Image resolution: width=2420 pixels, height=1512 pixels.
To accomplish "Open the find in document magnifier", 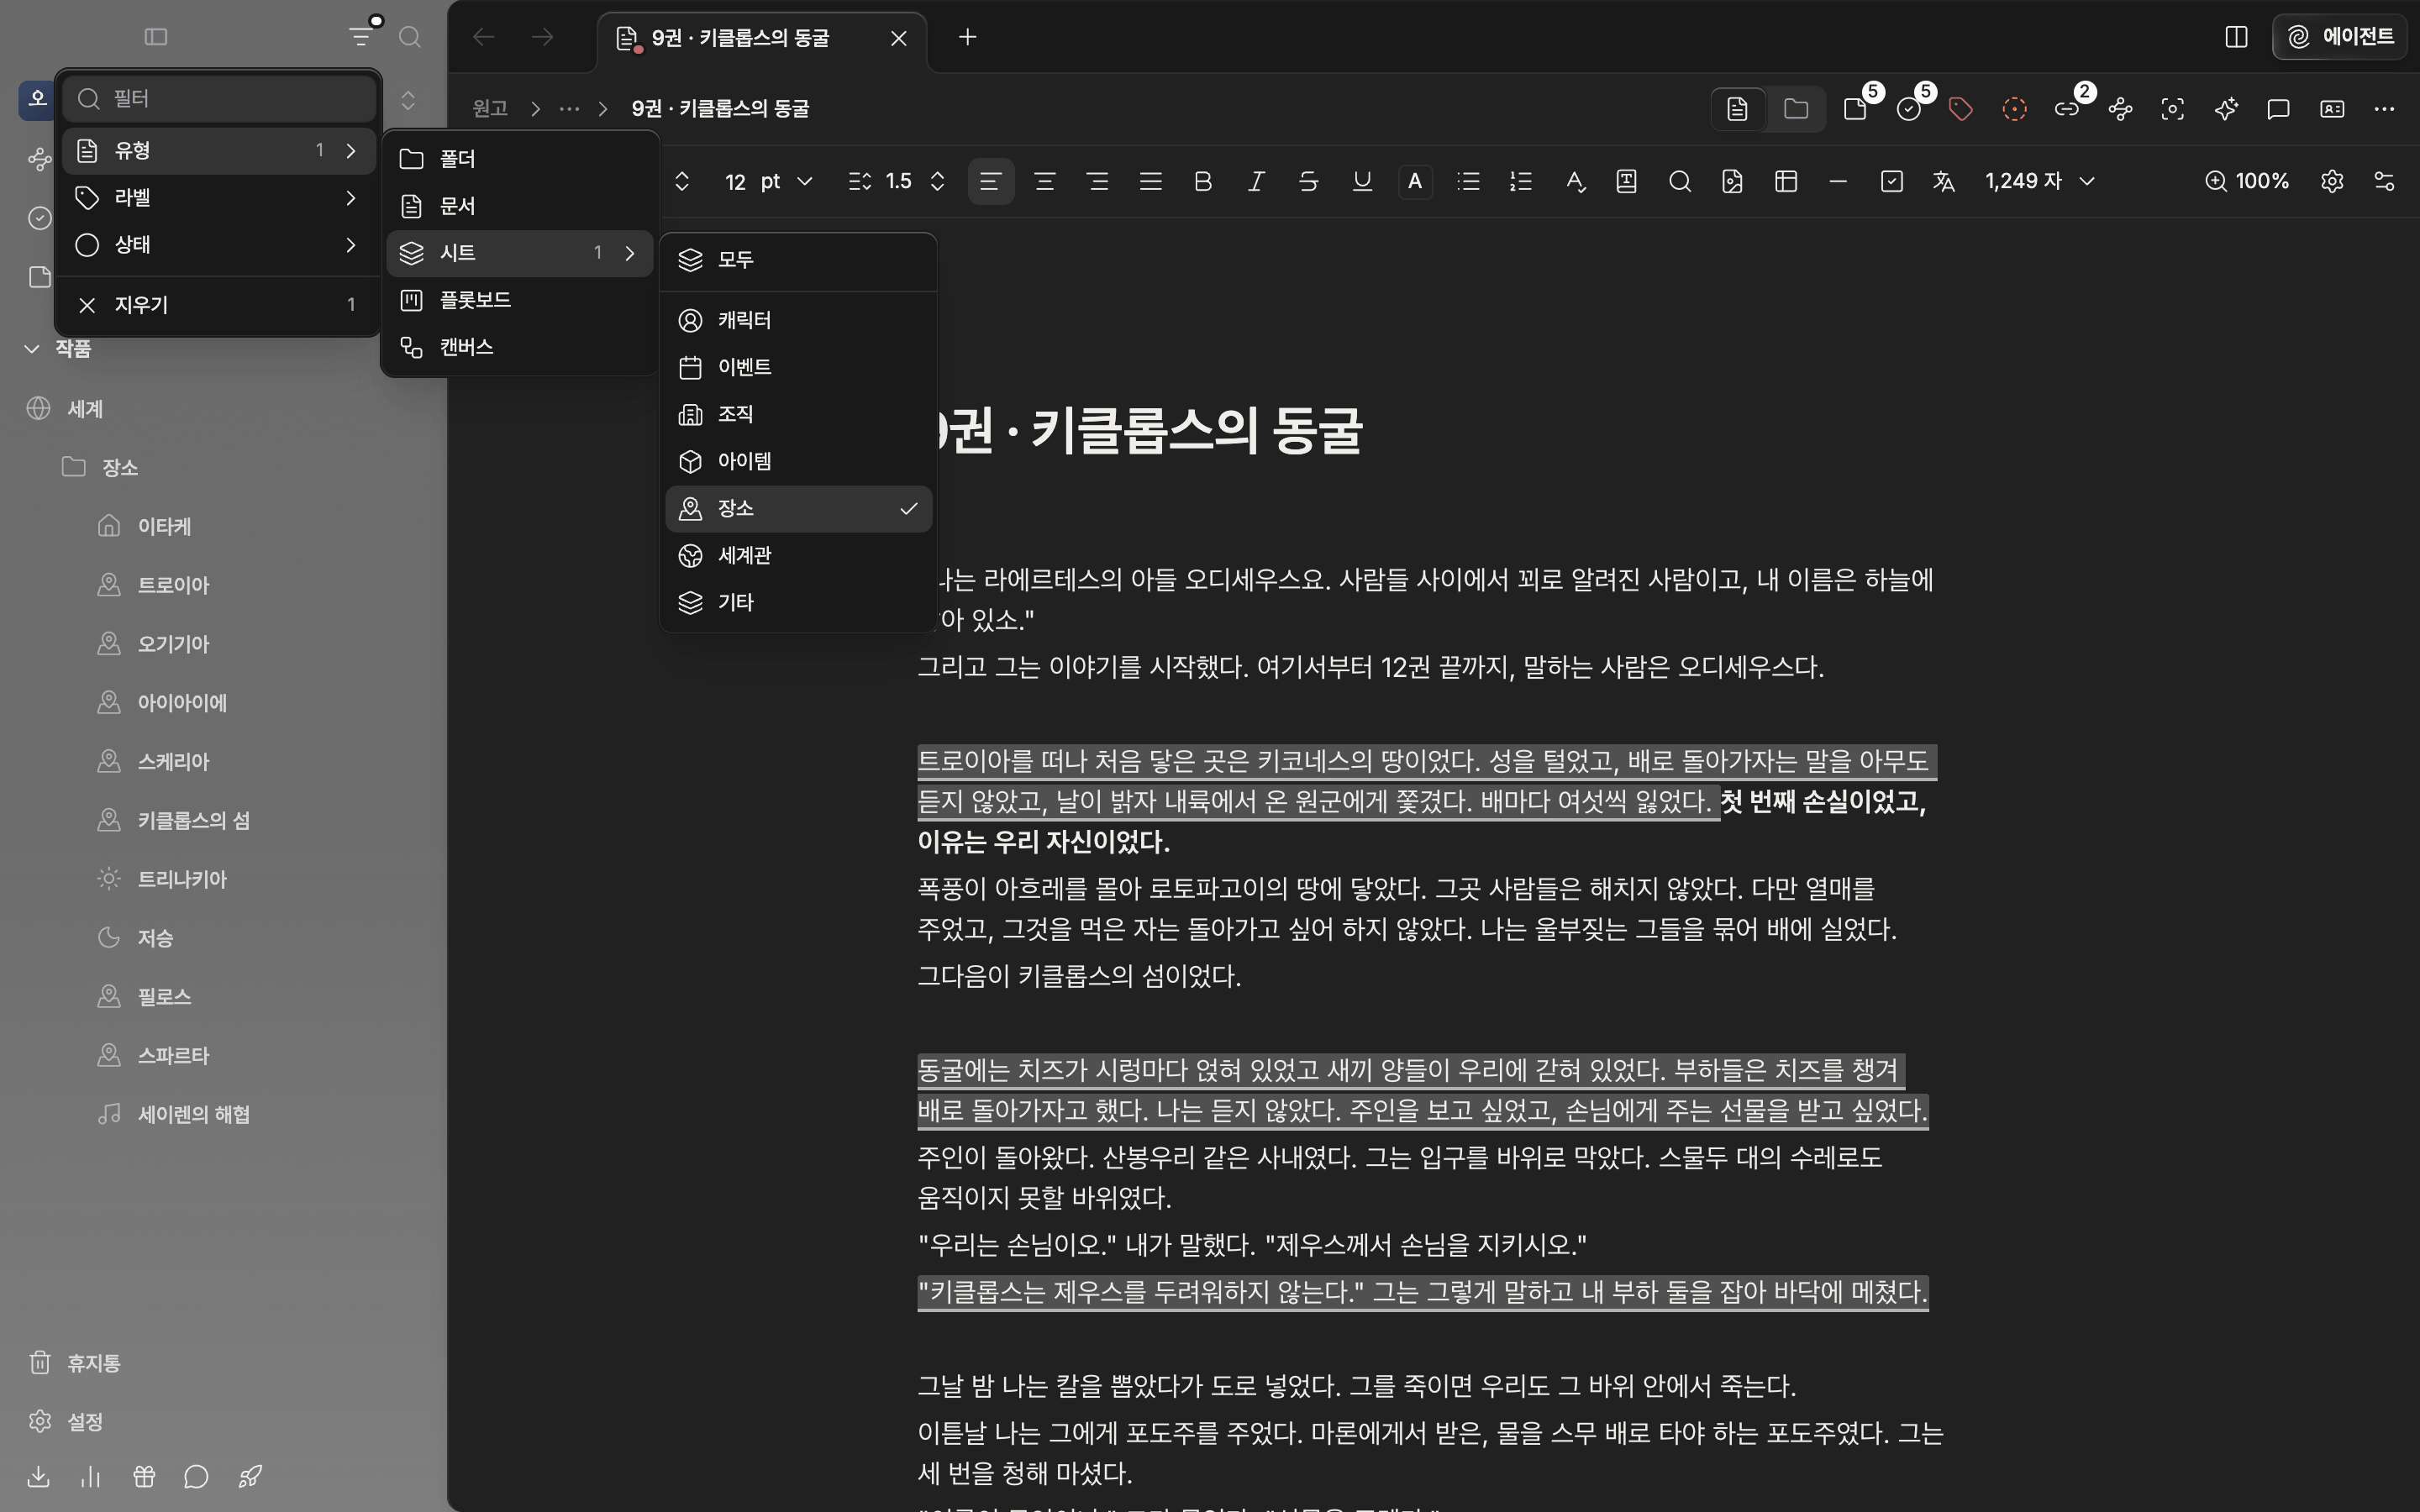I will pos(1680,181).
